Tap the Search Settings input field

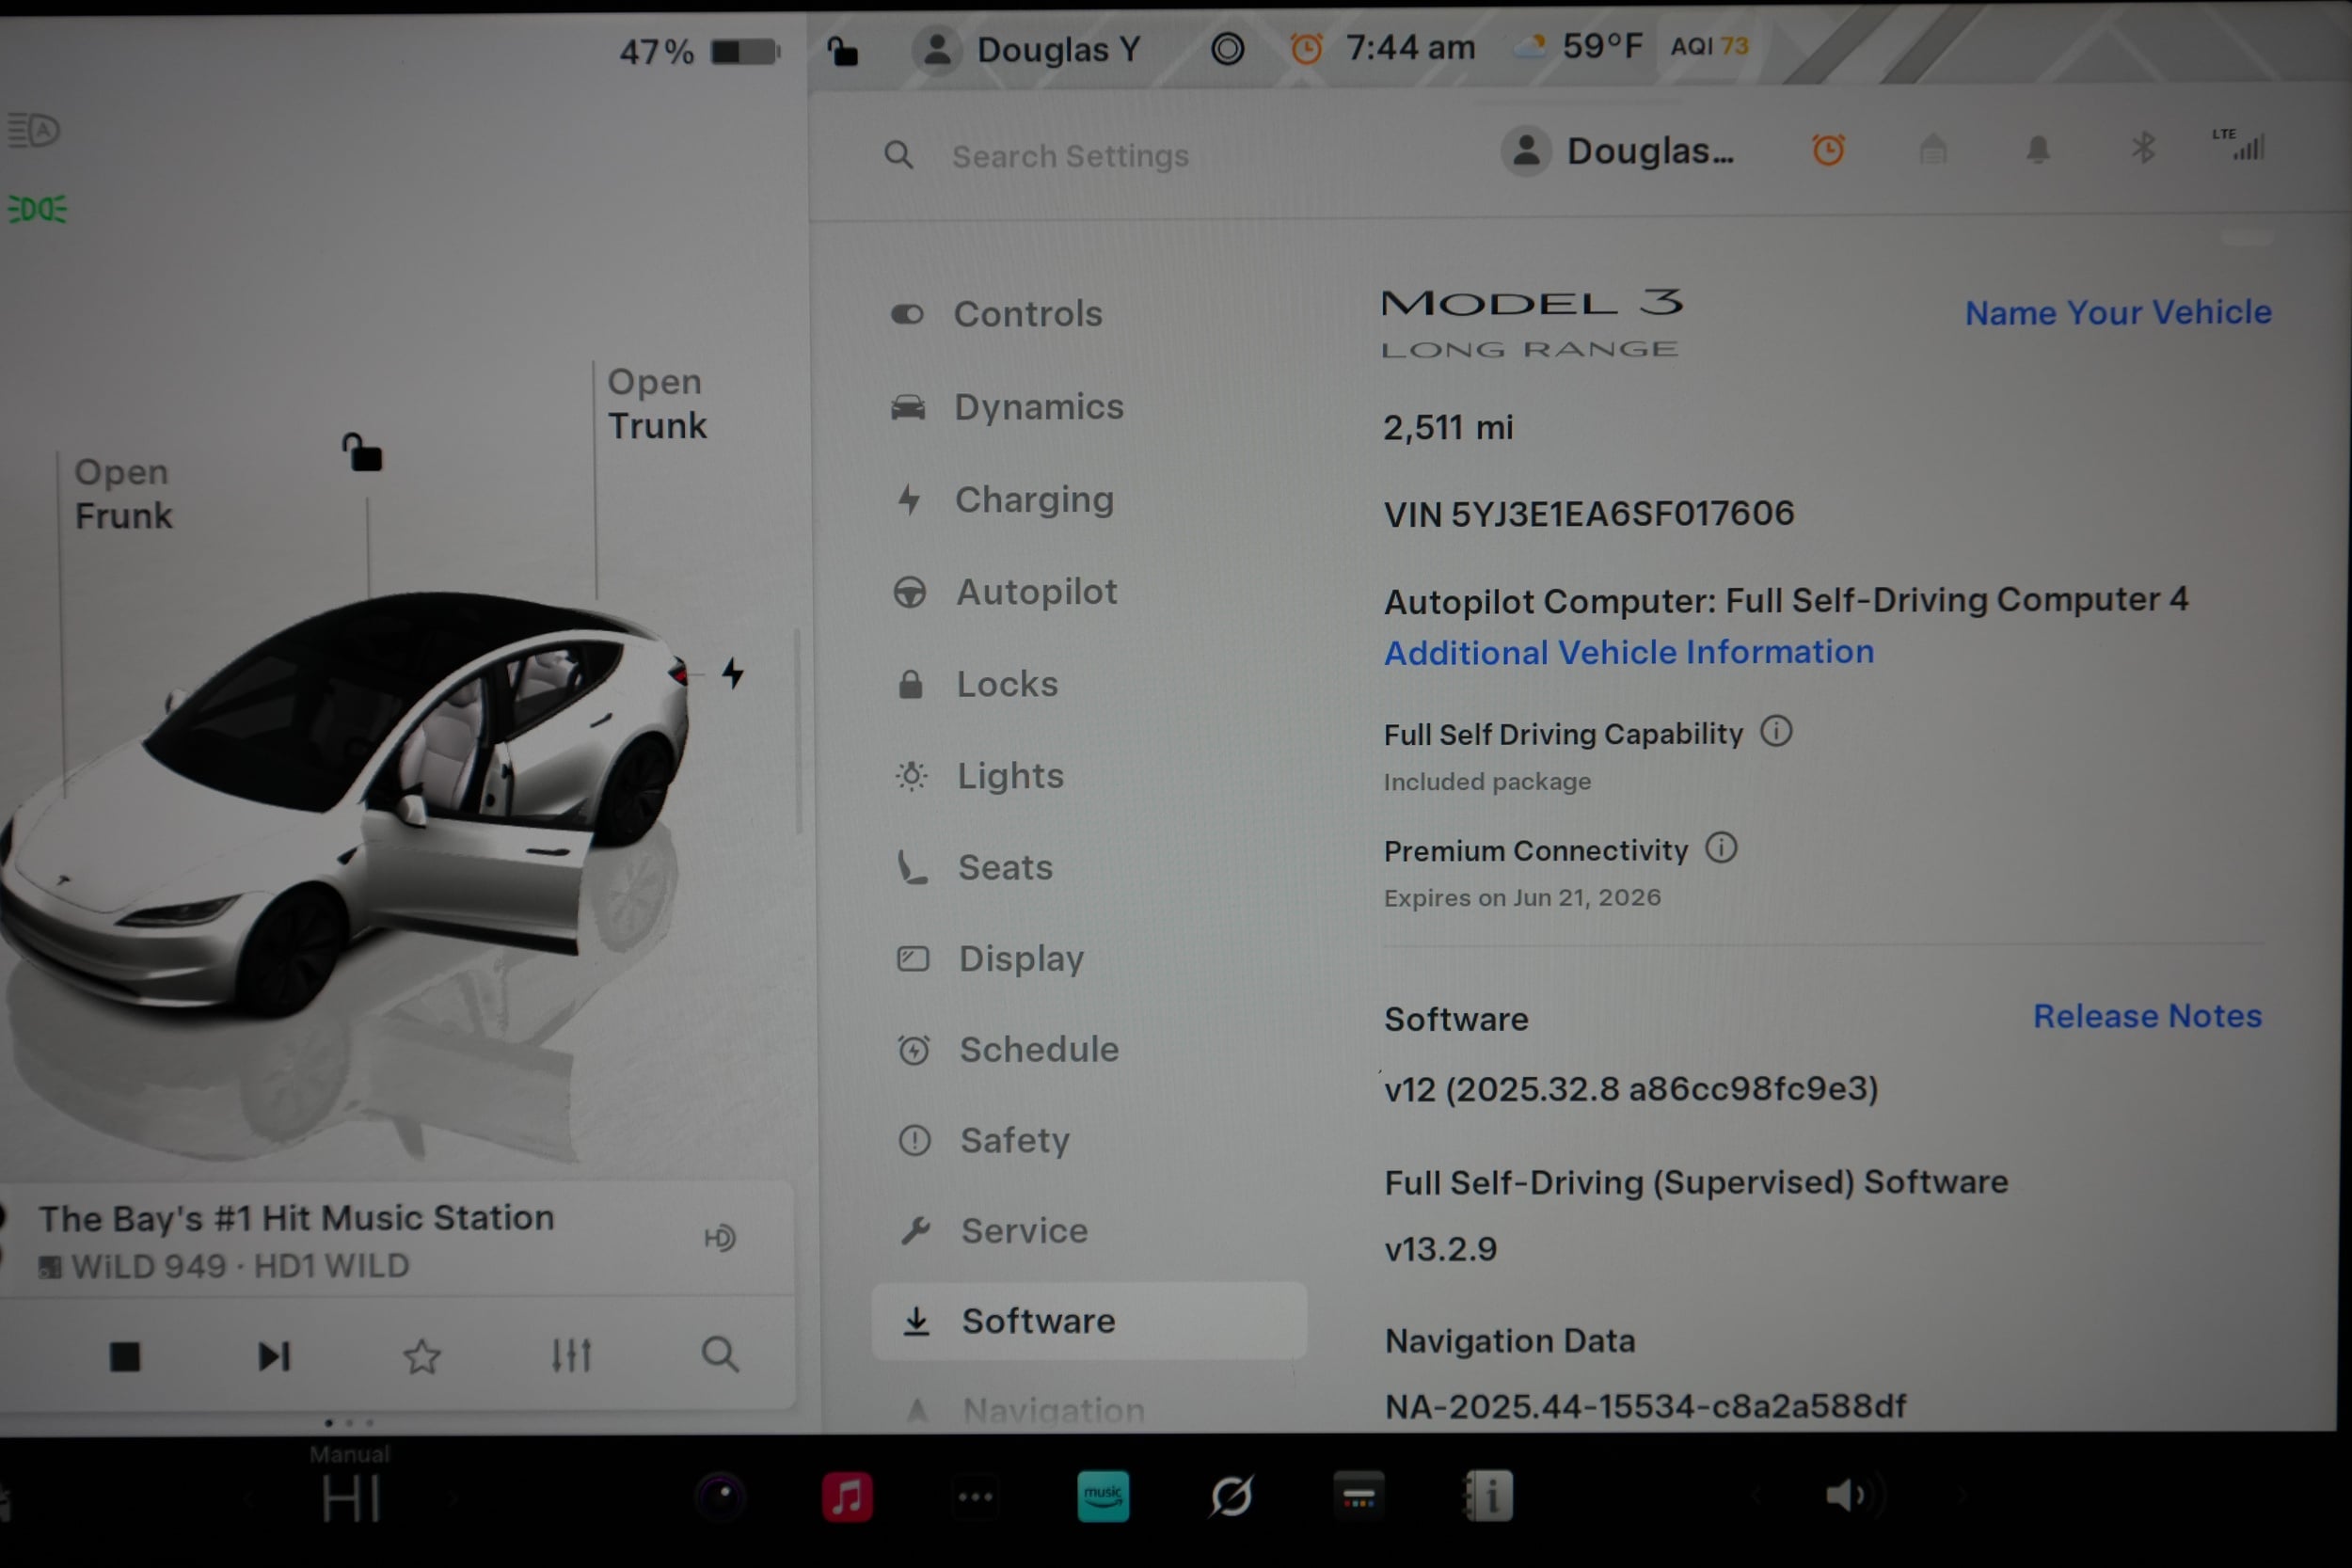(1070, 156)
